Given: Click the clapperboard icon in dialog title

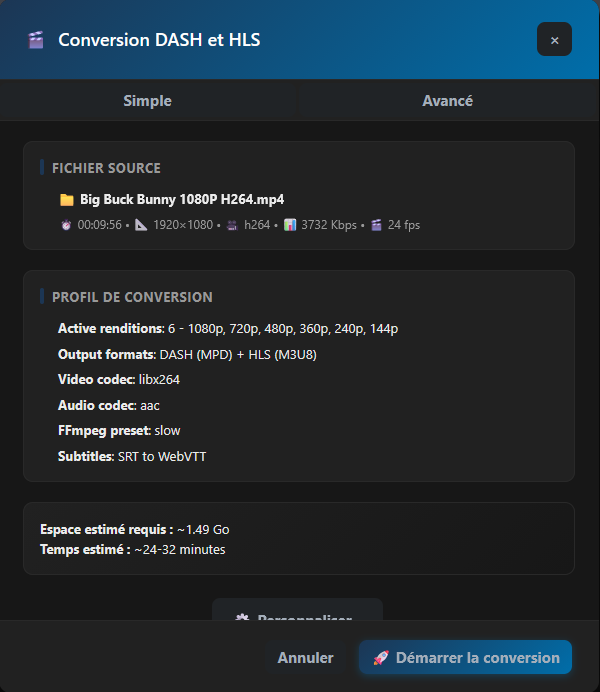Looking at the screenshot, I should 36,40.
